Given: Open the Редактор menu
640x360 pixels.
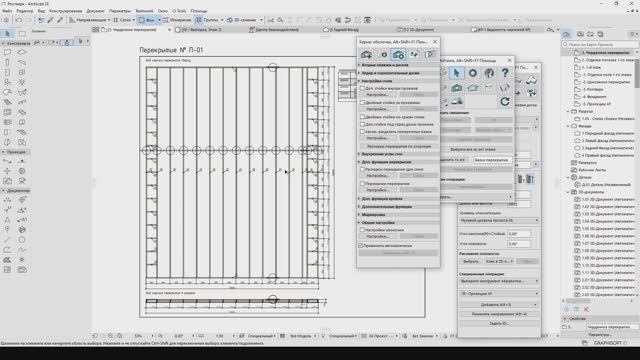Looking at the screenshot, I should tap(24, 11).
